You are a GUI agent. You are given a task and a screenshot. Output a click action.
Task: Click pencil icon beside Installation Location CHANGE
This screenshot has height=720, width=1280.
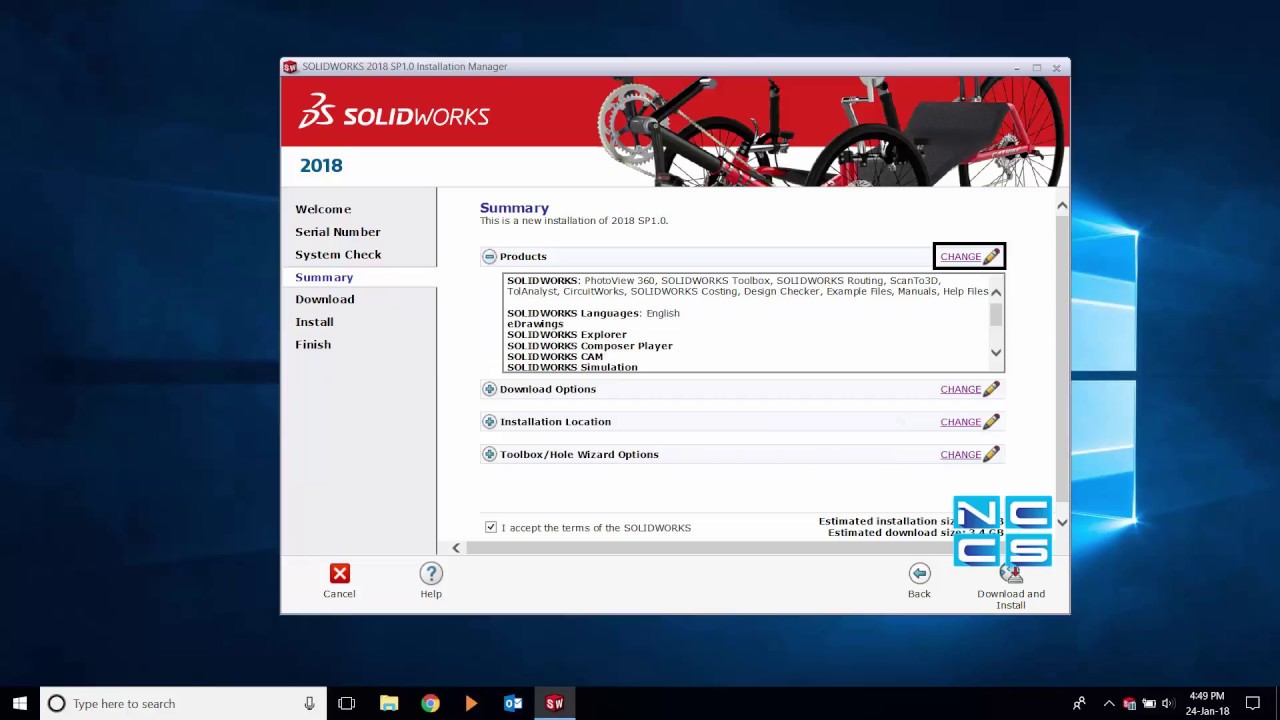click(x=991, y=421)
